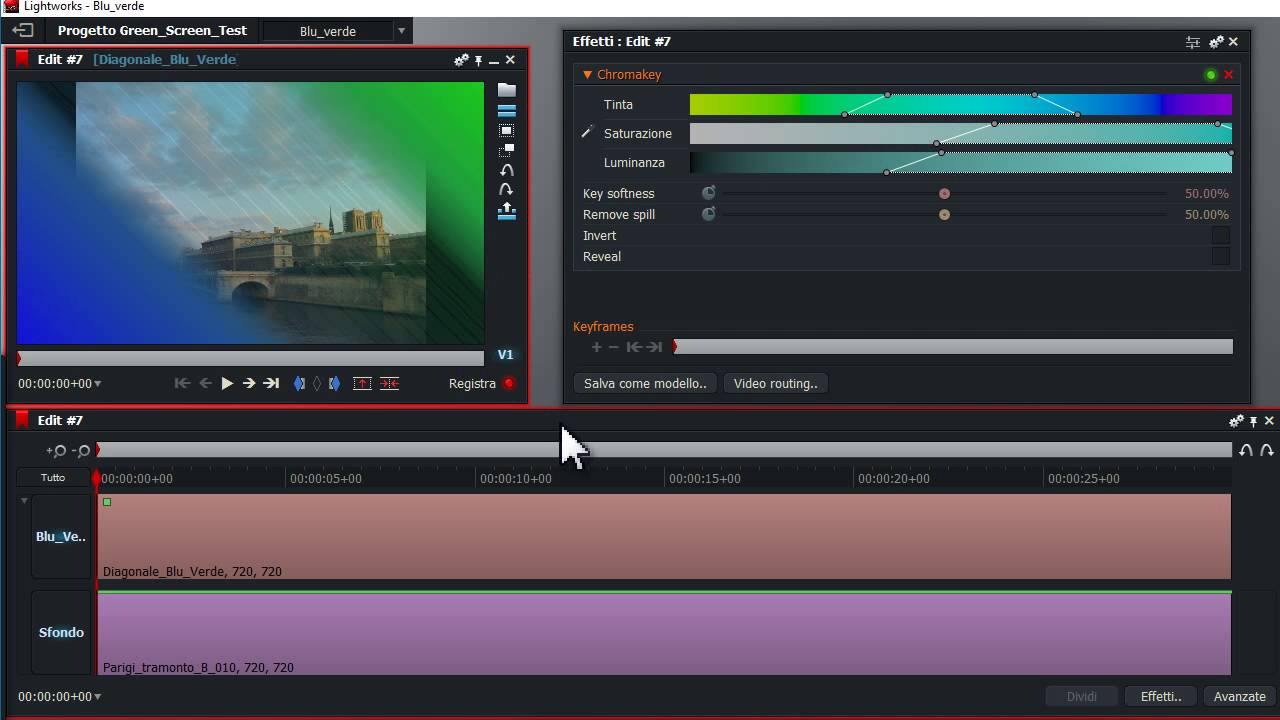Image resolution: width=1280 pixels, height=720 pixels.
Task: Go to next keyframe
Action: pyautogui.click(x=654, y=347)
